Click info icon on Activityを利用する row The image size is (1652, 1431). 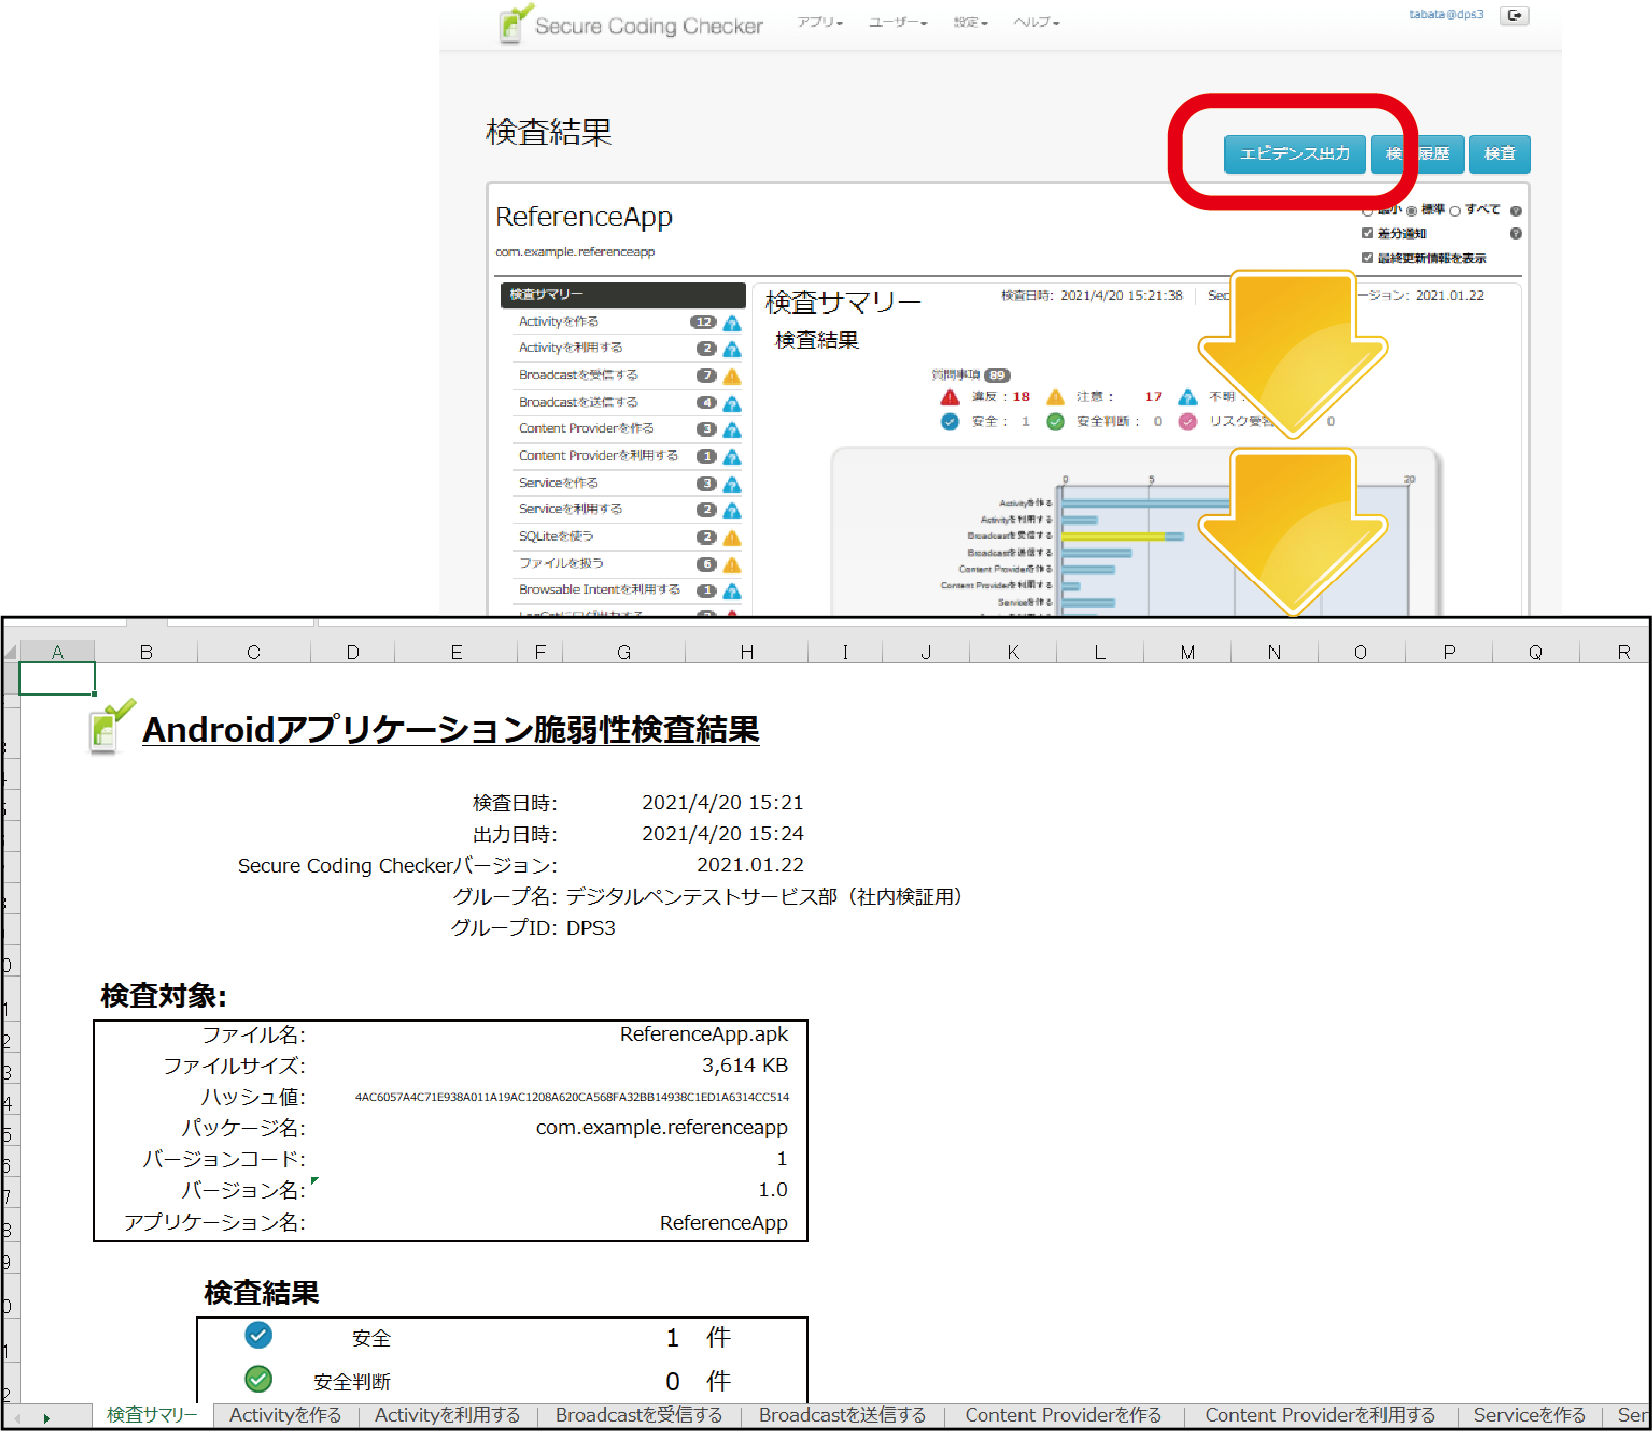point(732,349)
